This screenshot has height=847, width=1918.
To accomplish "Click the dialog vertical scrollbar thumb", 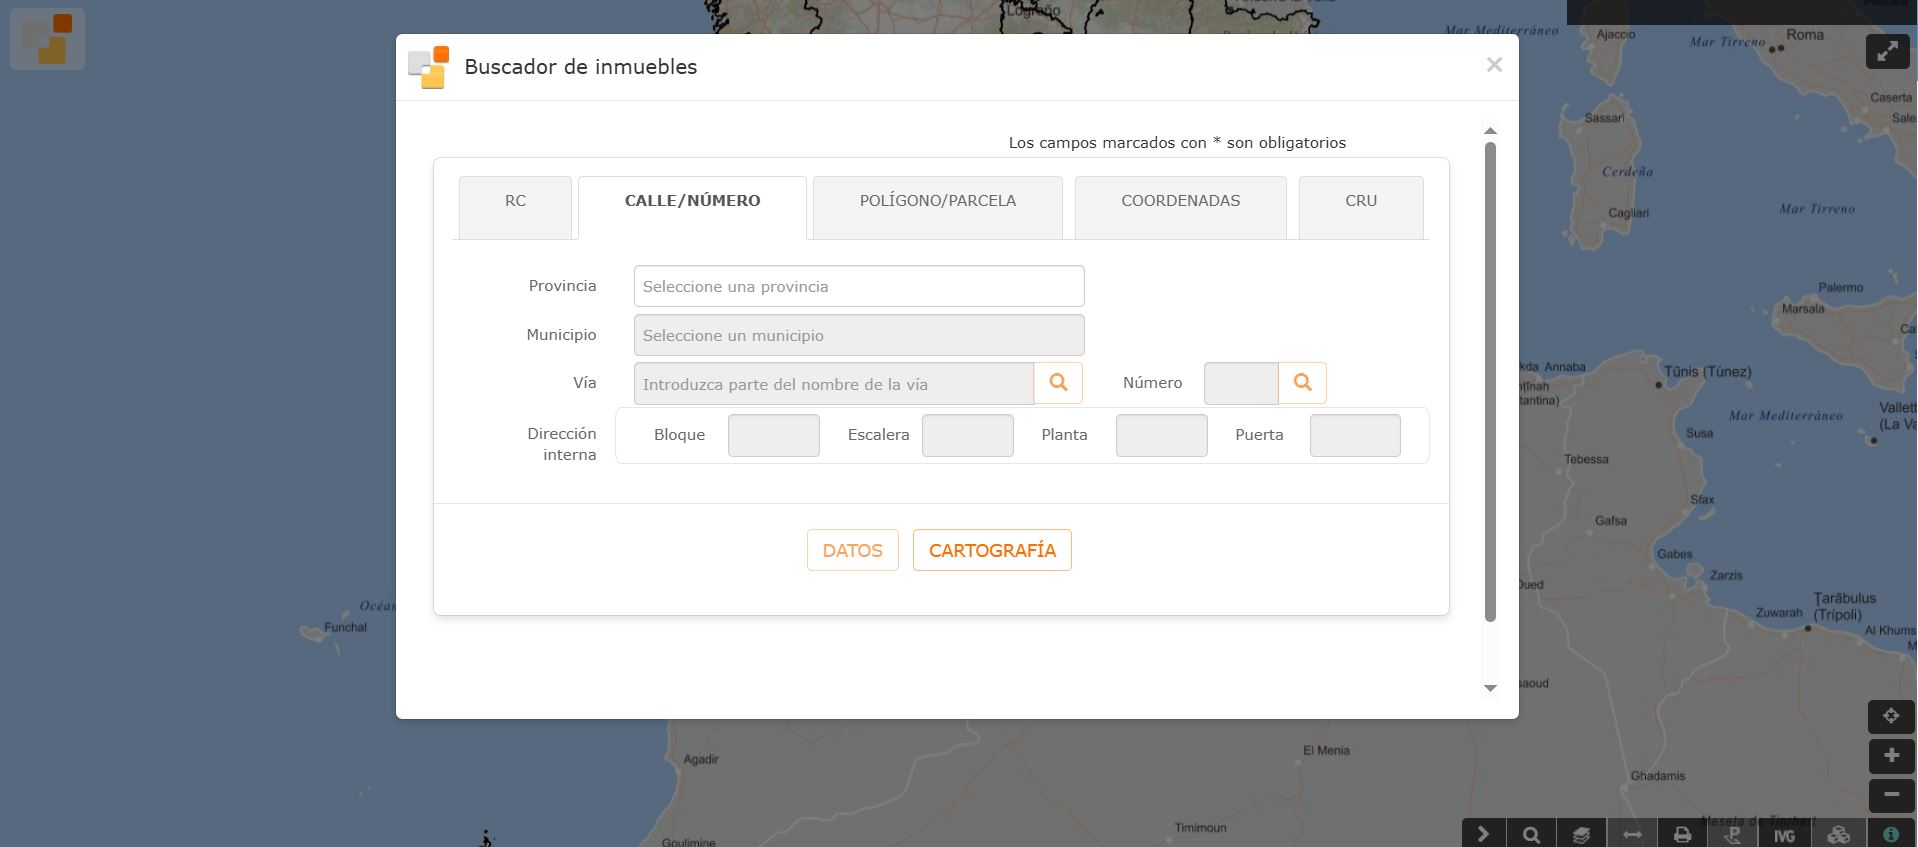I will point(1490,382).
